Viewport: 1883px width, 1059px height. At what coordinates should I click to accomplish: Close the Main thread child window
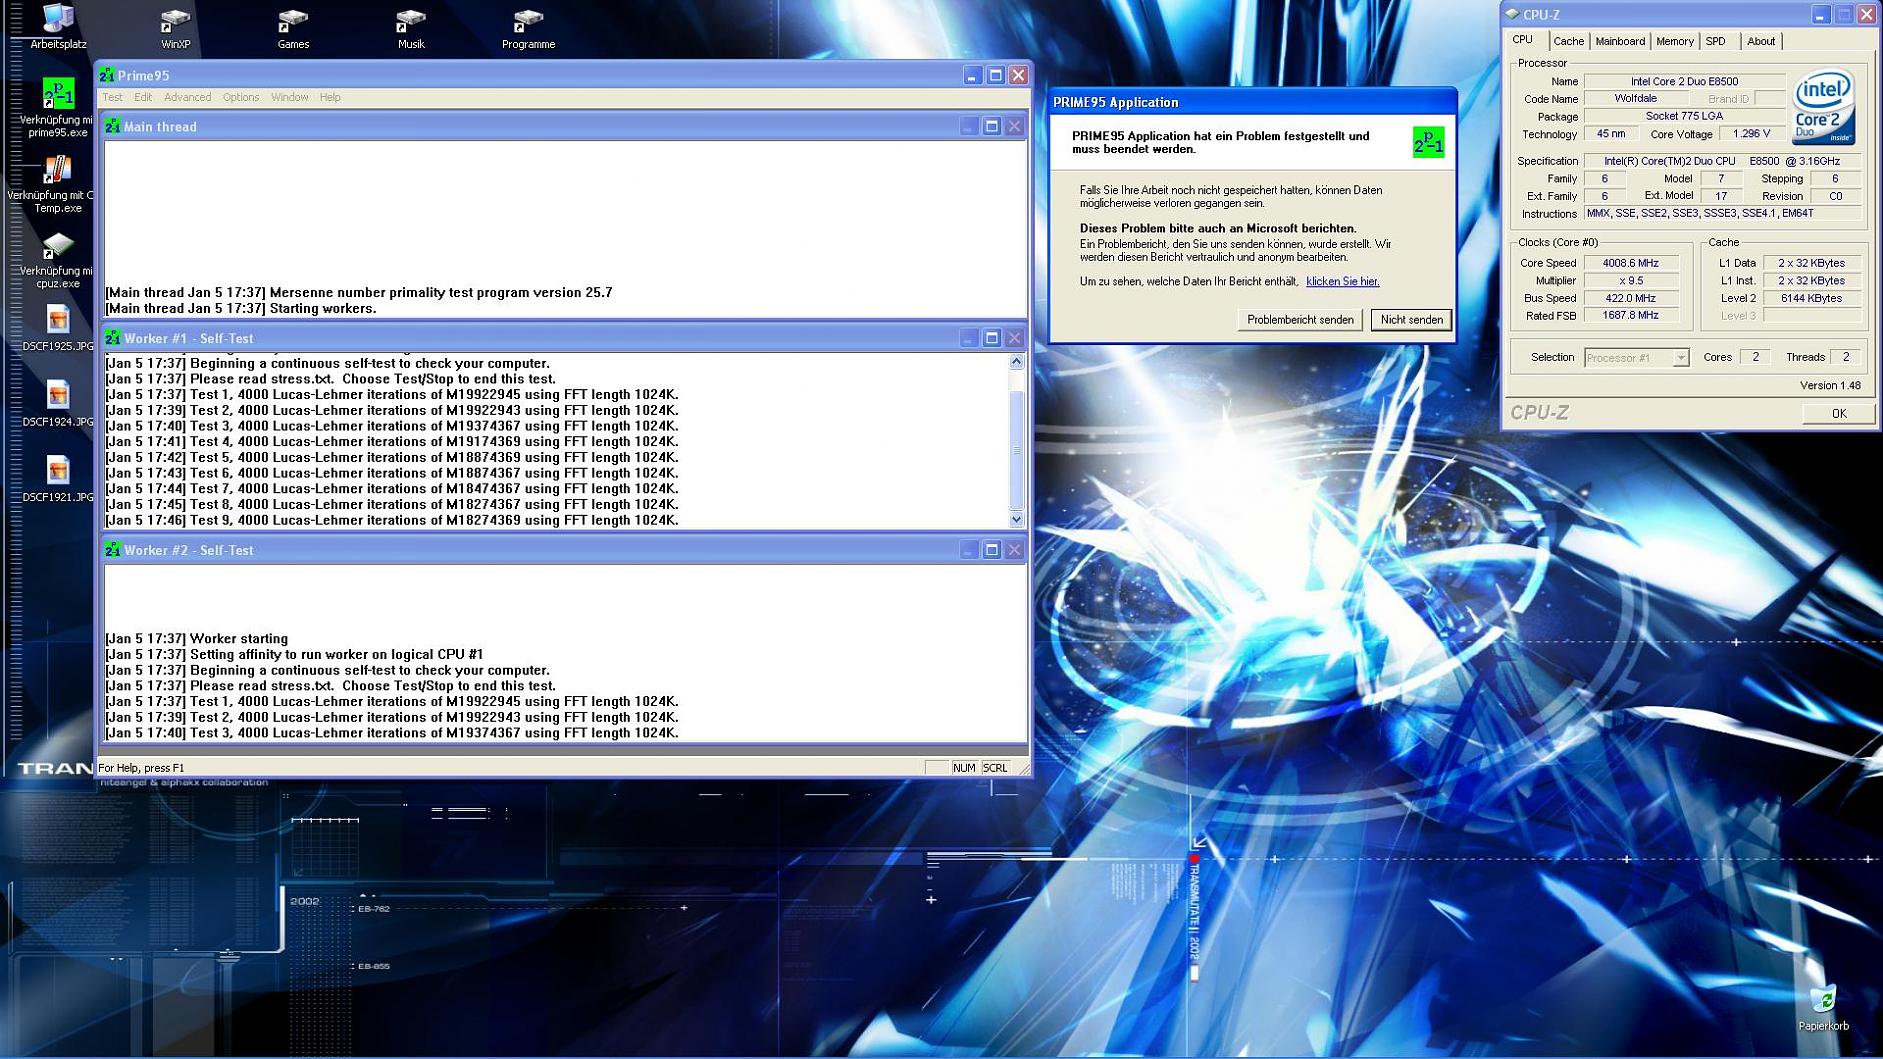tap(1014, 126)
